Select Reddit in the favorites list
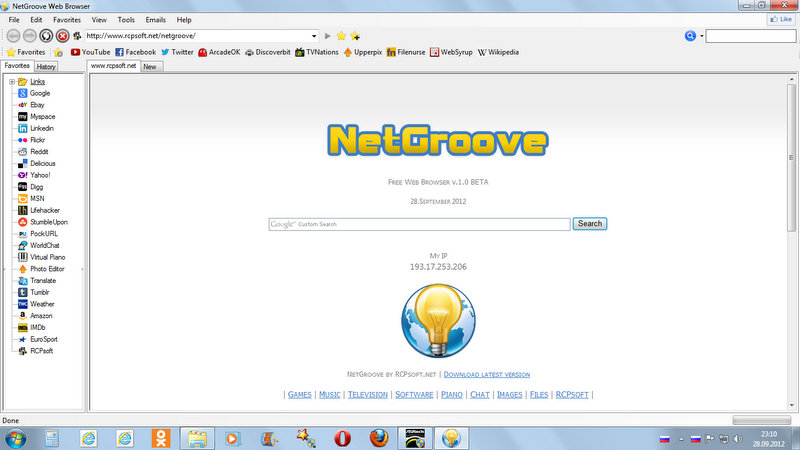800x450 pixels. pos(34,152)
